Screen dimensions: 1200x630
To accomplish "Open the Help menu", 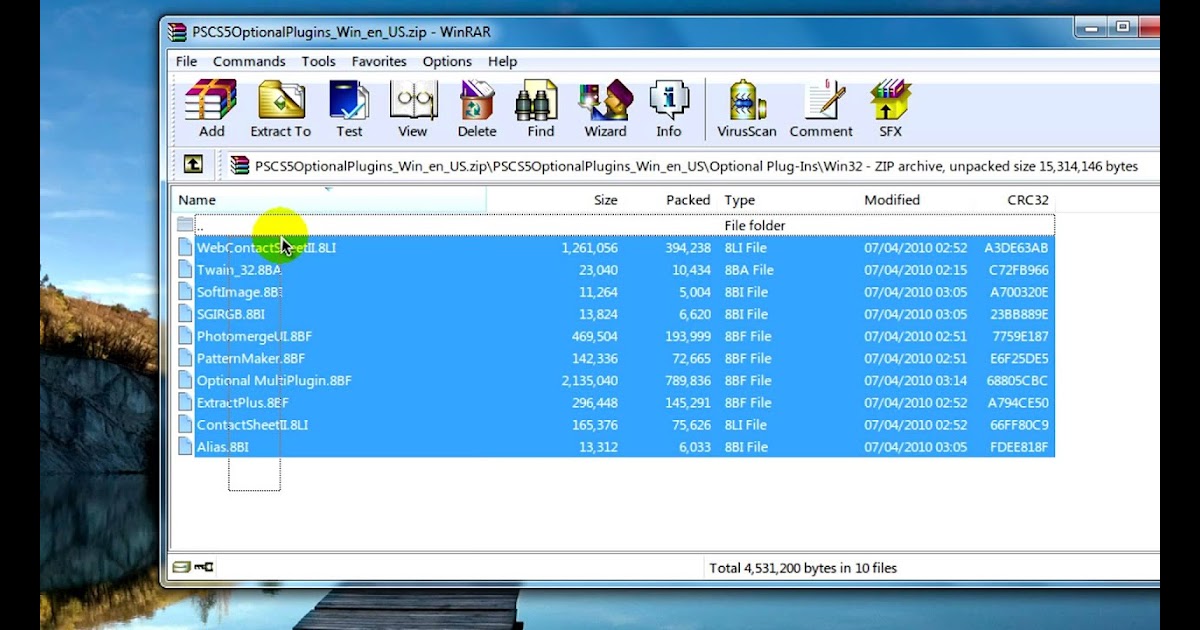I will point(503,61).
